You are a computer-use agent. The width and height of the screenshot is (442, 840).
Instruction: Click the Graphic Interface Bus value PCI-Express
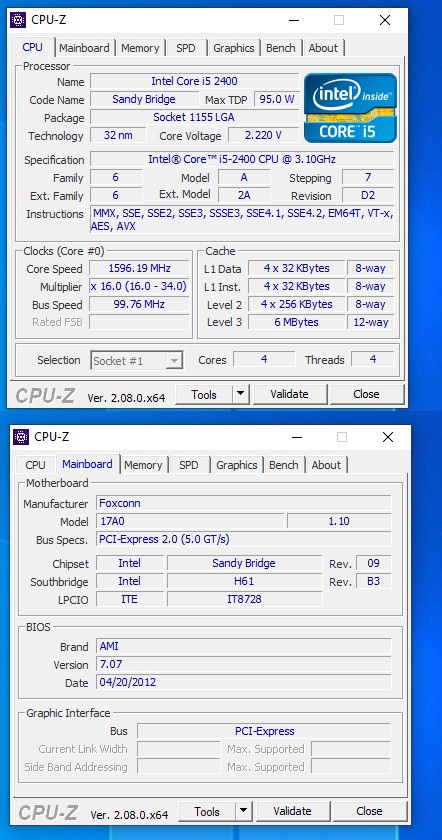[x=264, y=731]
